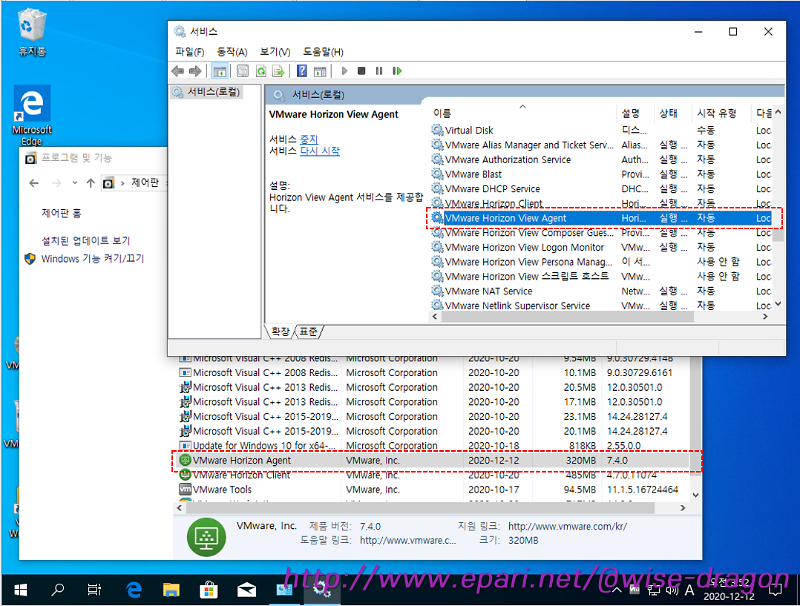Select Update for Windows 10 program row
This screenshot has height=606, width=800.
point(434,446)
